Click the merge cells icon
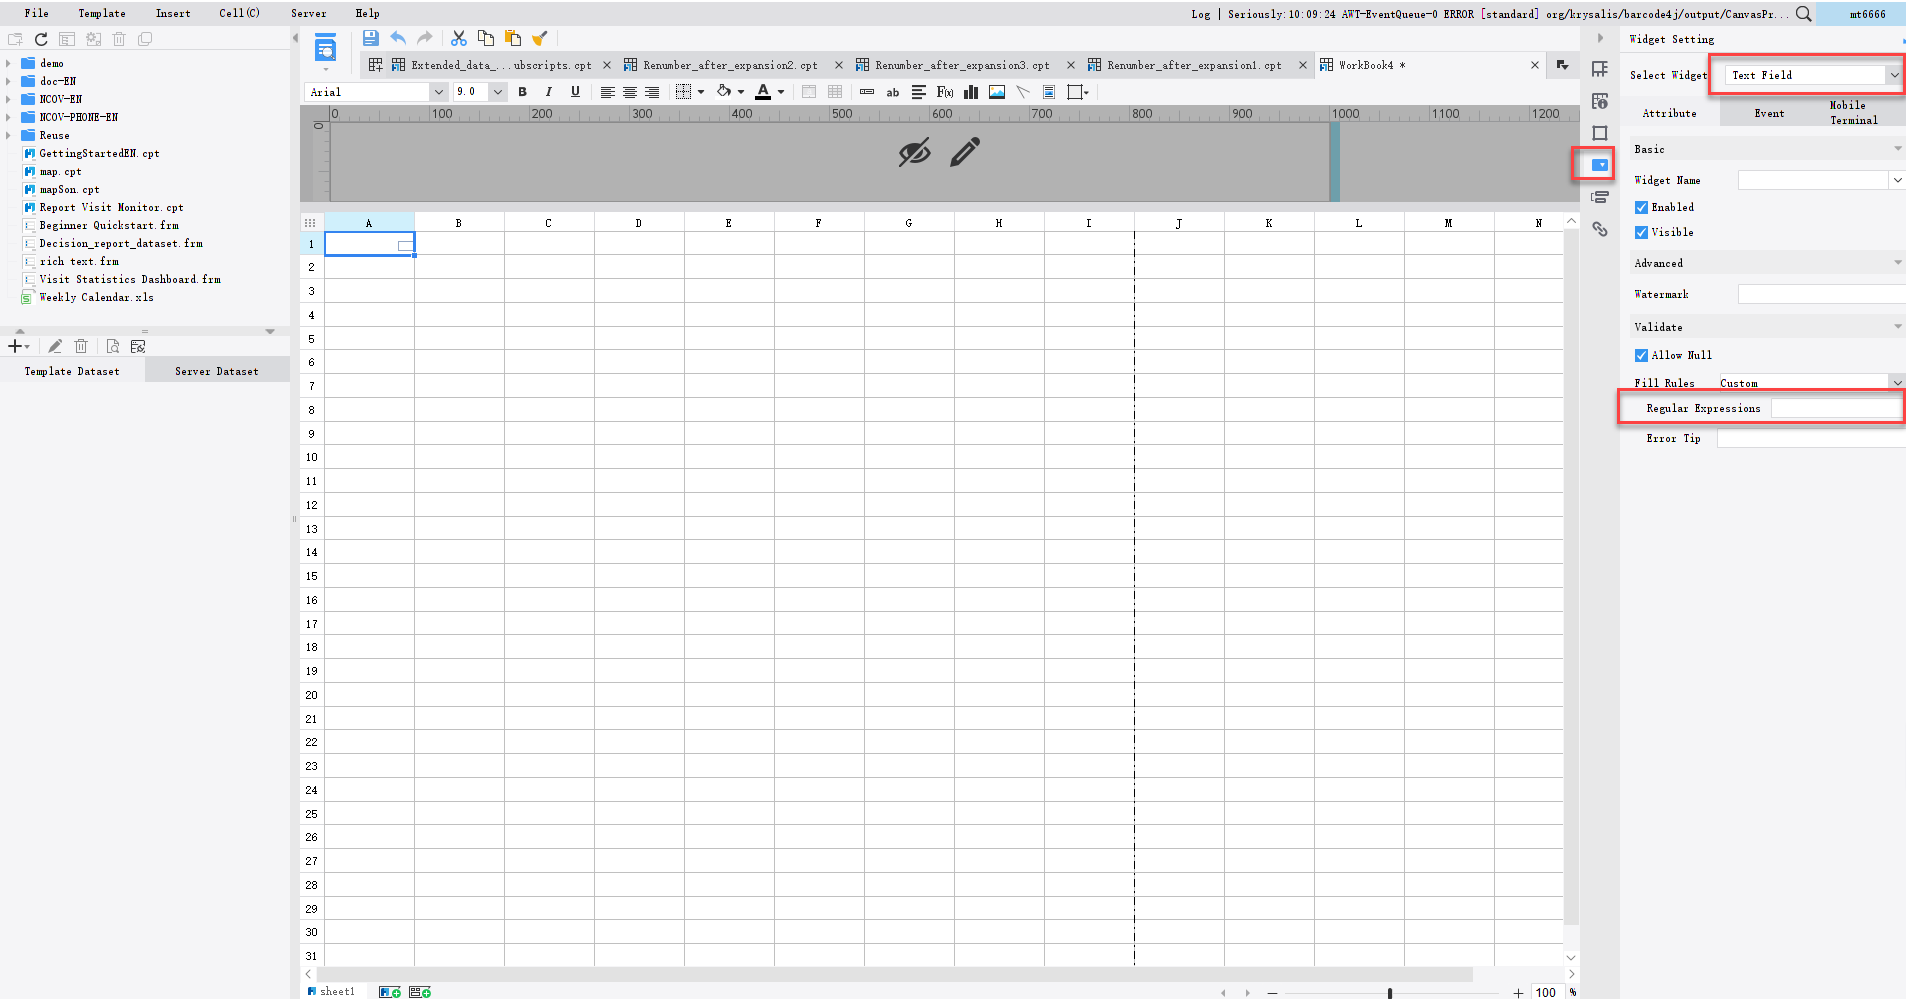This screenshot has height=999, width=1906. click(x=808, y=92)
